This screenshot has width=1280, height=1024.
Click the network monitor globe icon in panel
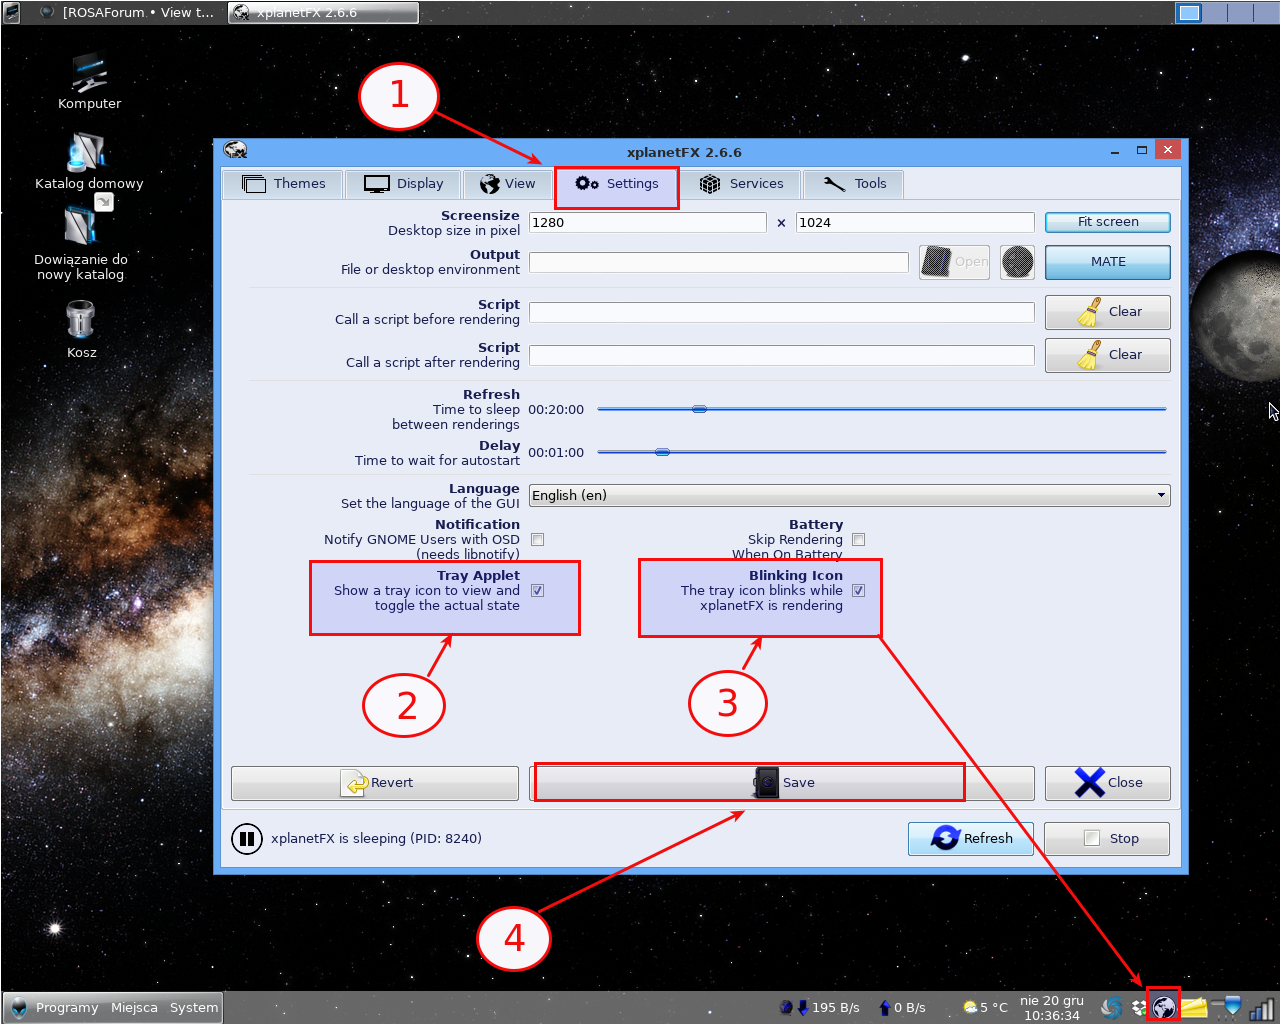click(x=786, y=1007)
